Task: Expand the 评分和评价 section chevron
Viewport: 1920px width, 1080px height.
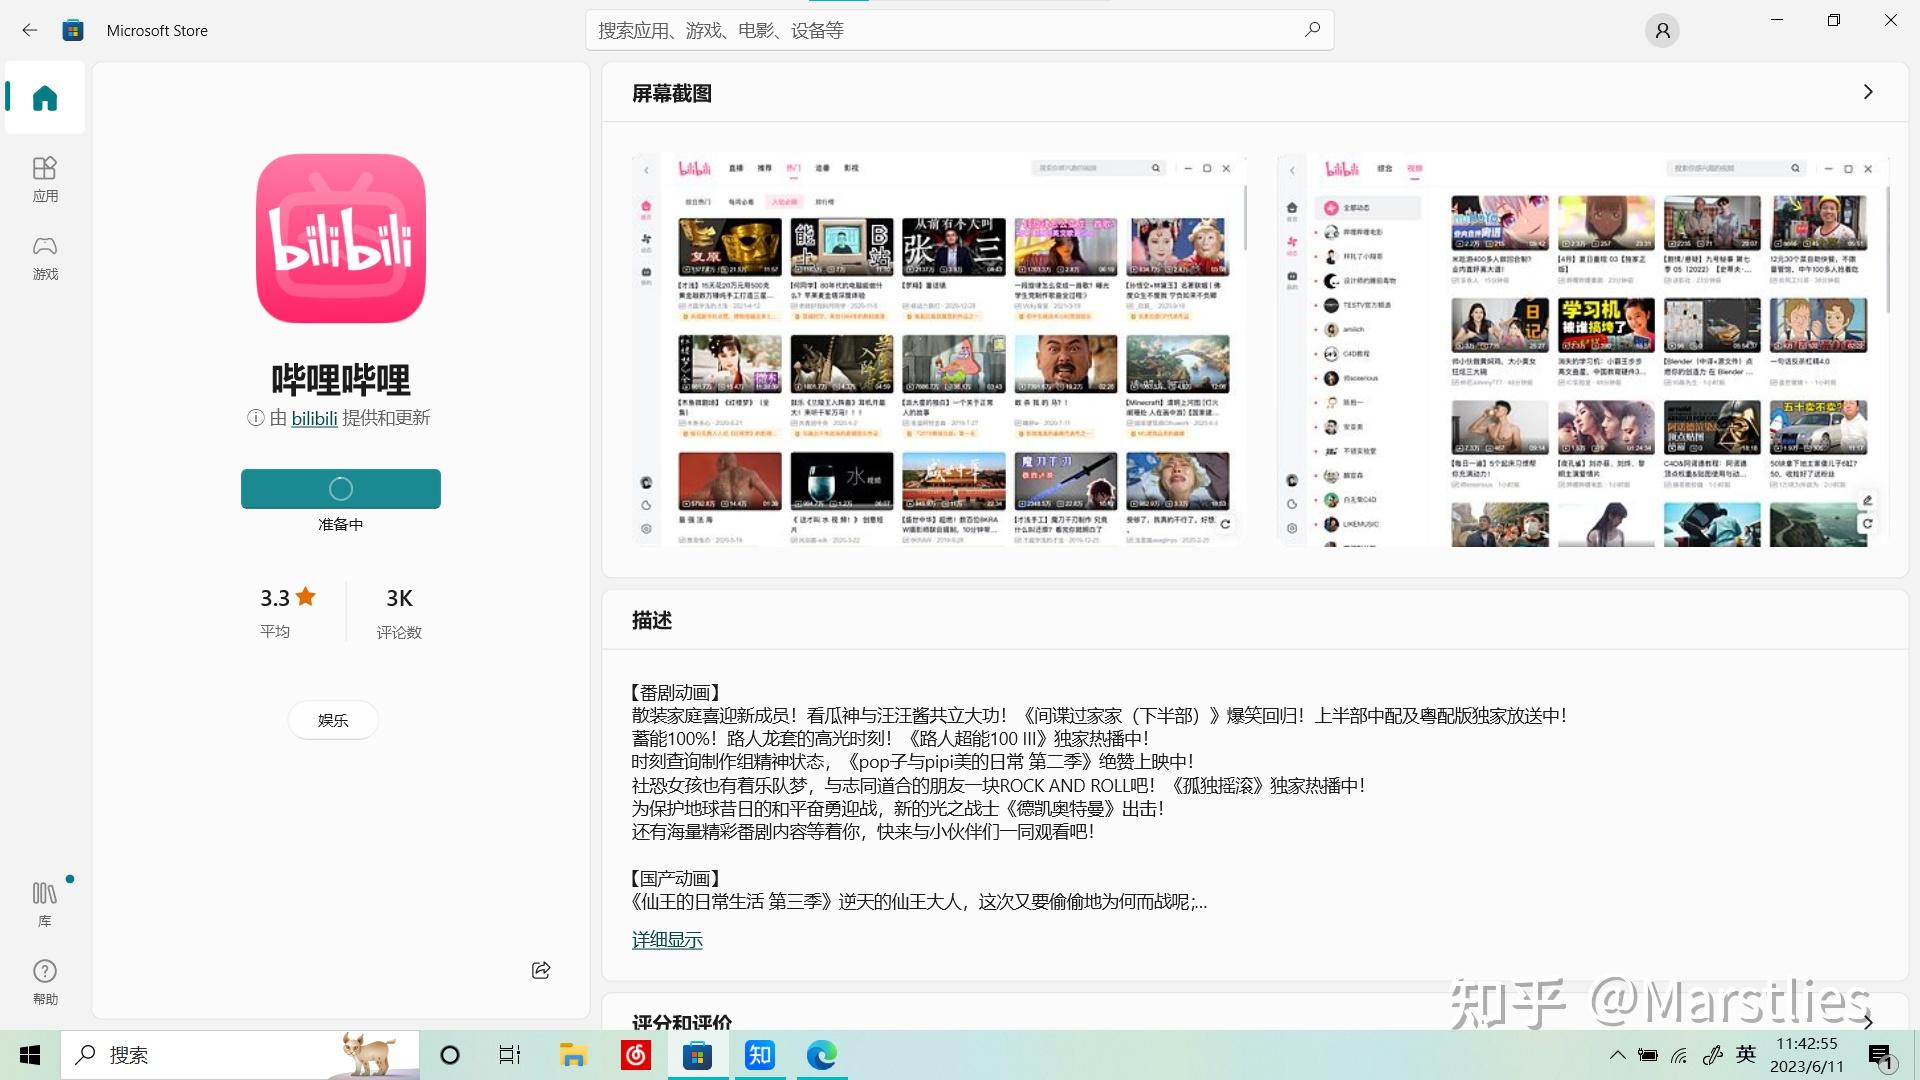Action: [x=1868, y=1021]
